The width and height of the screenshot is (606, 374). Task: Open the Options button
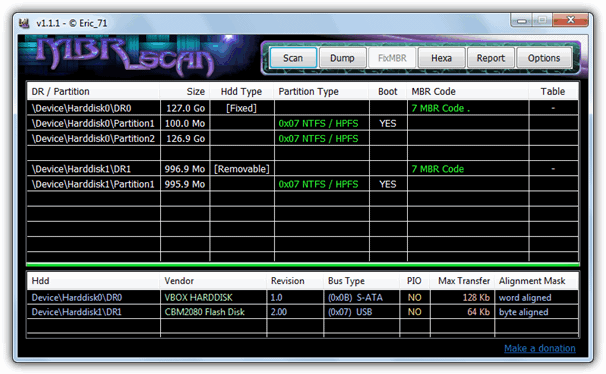[544, 58]
